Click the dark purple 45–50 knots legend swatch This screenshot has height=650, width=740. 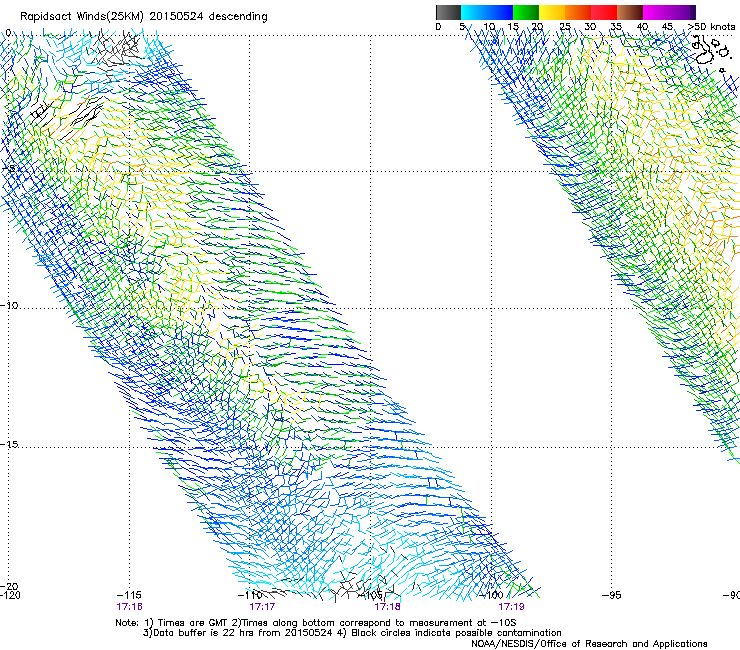click(x=682, y=12)
